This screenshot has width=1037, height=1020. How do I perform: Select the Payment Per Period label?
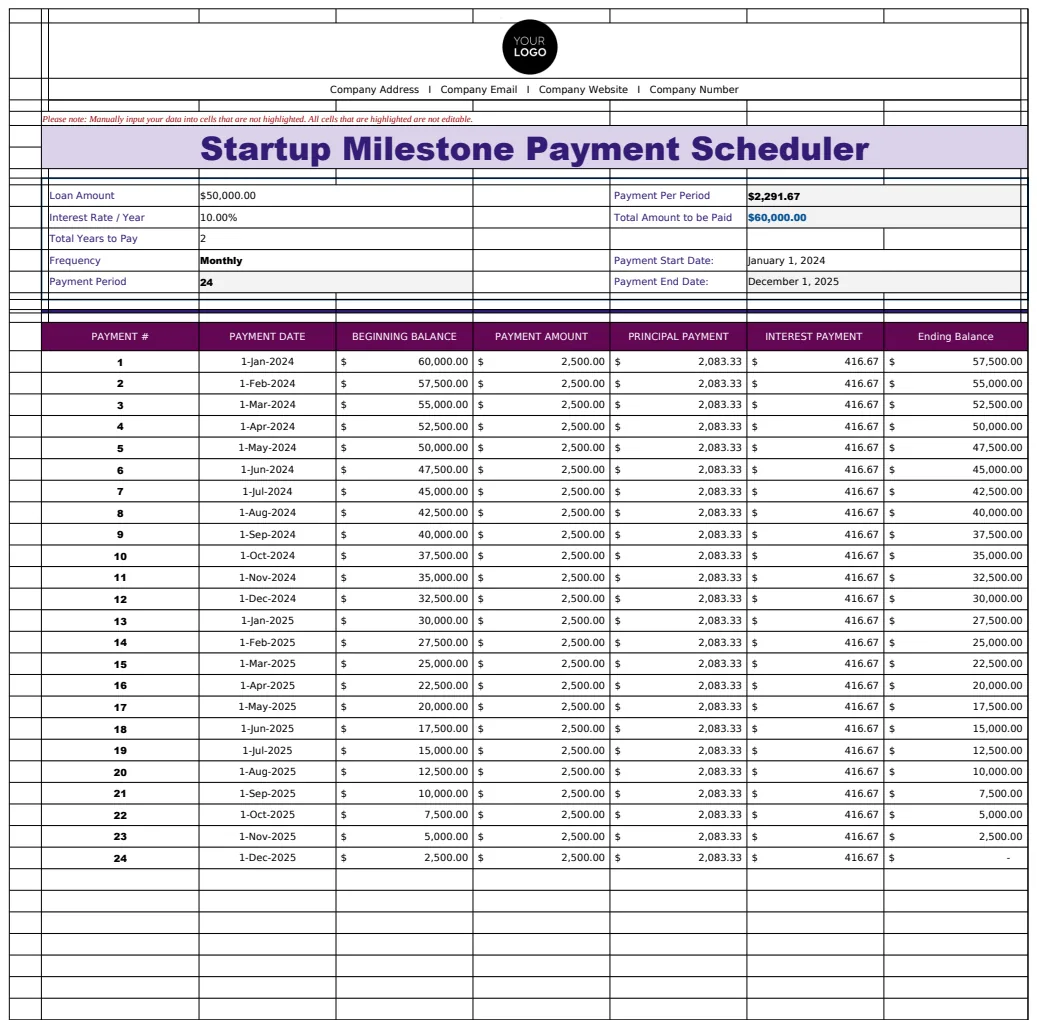(x=661, y=196)
